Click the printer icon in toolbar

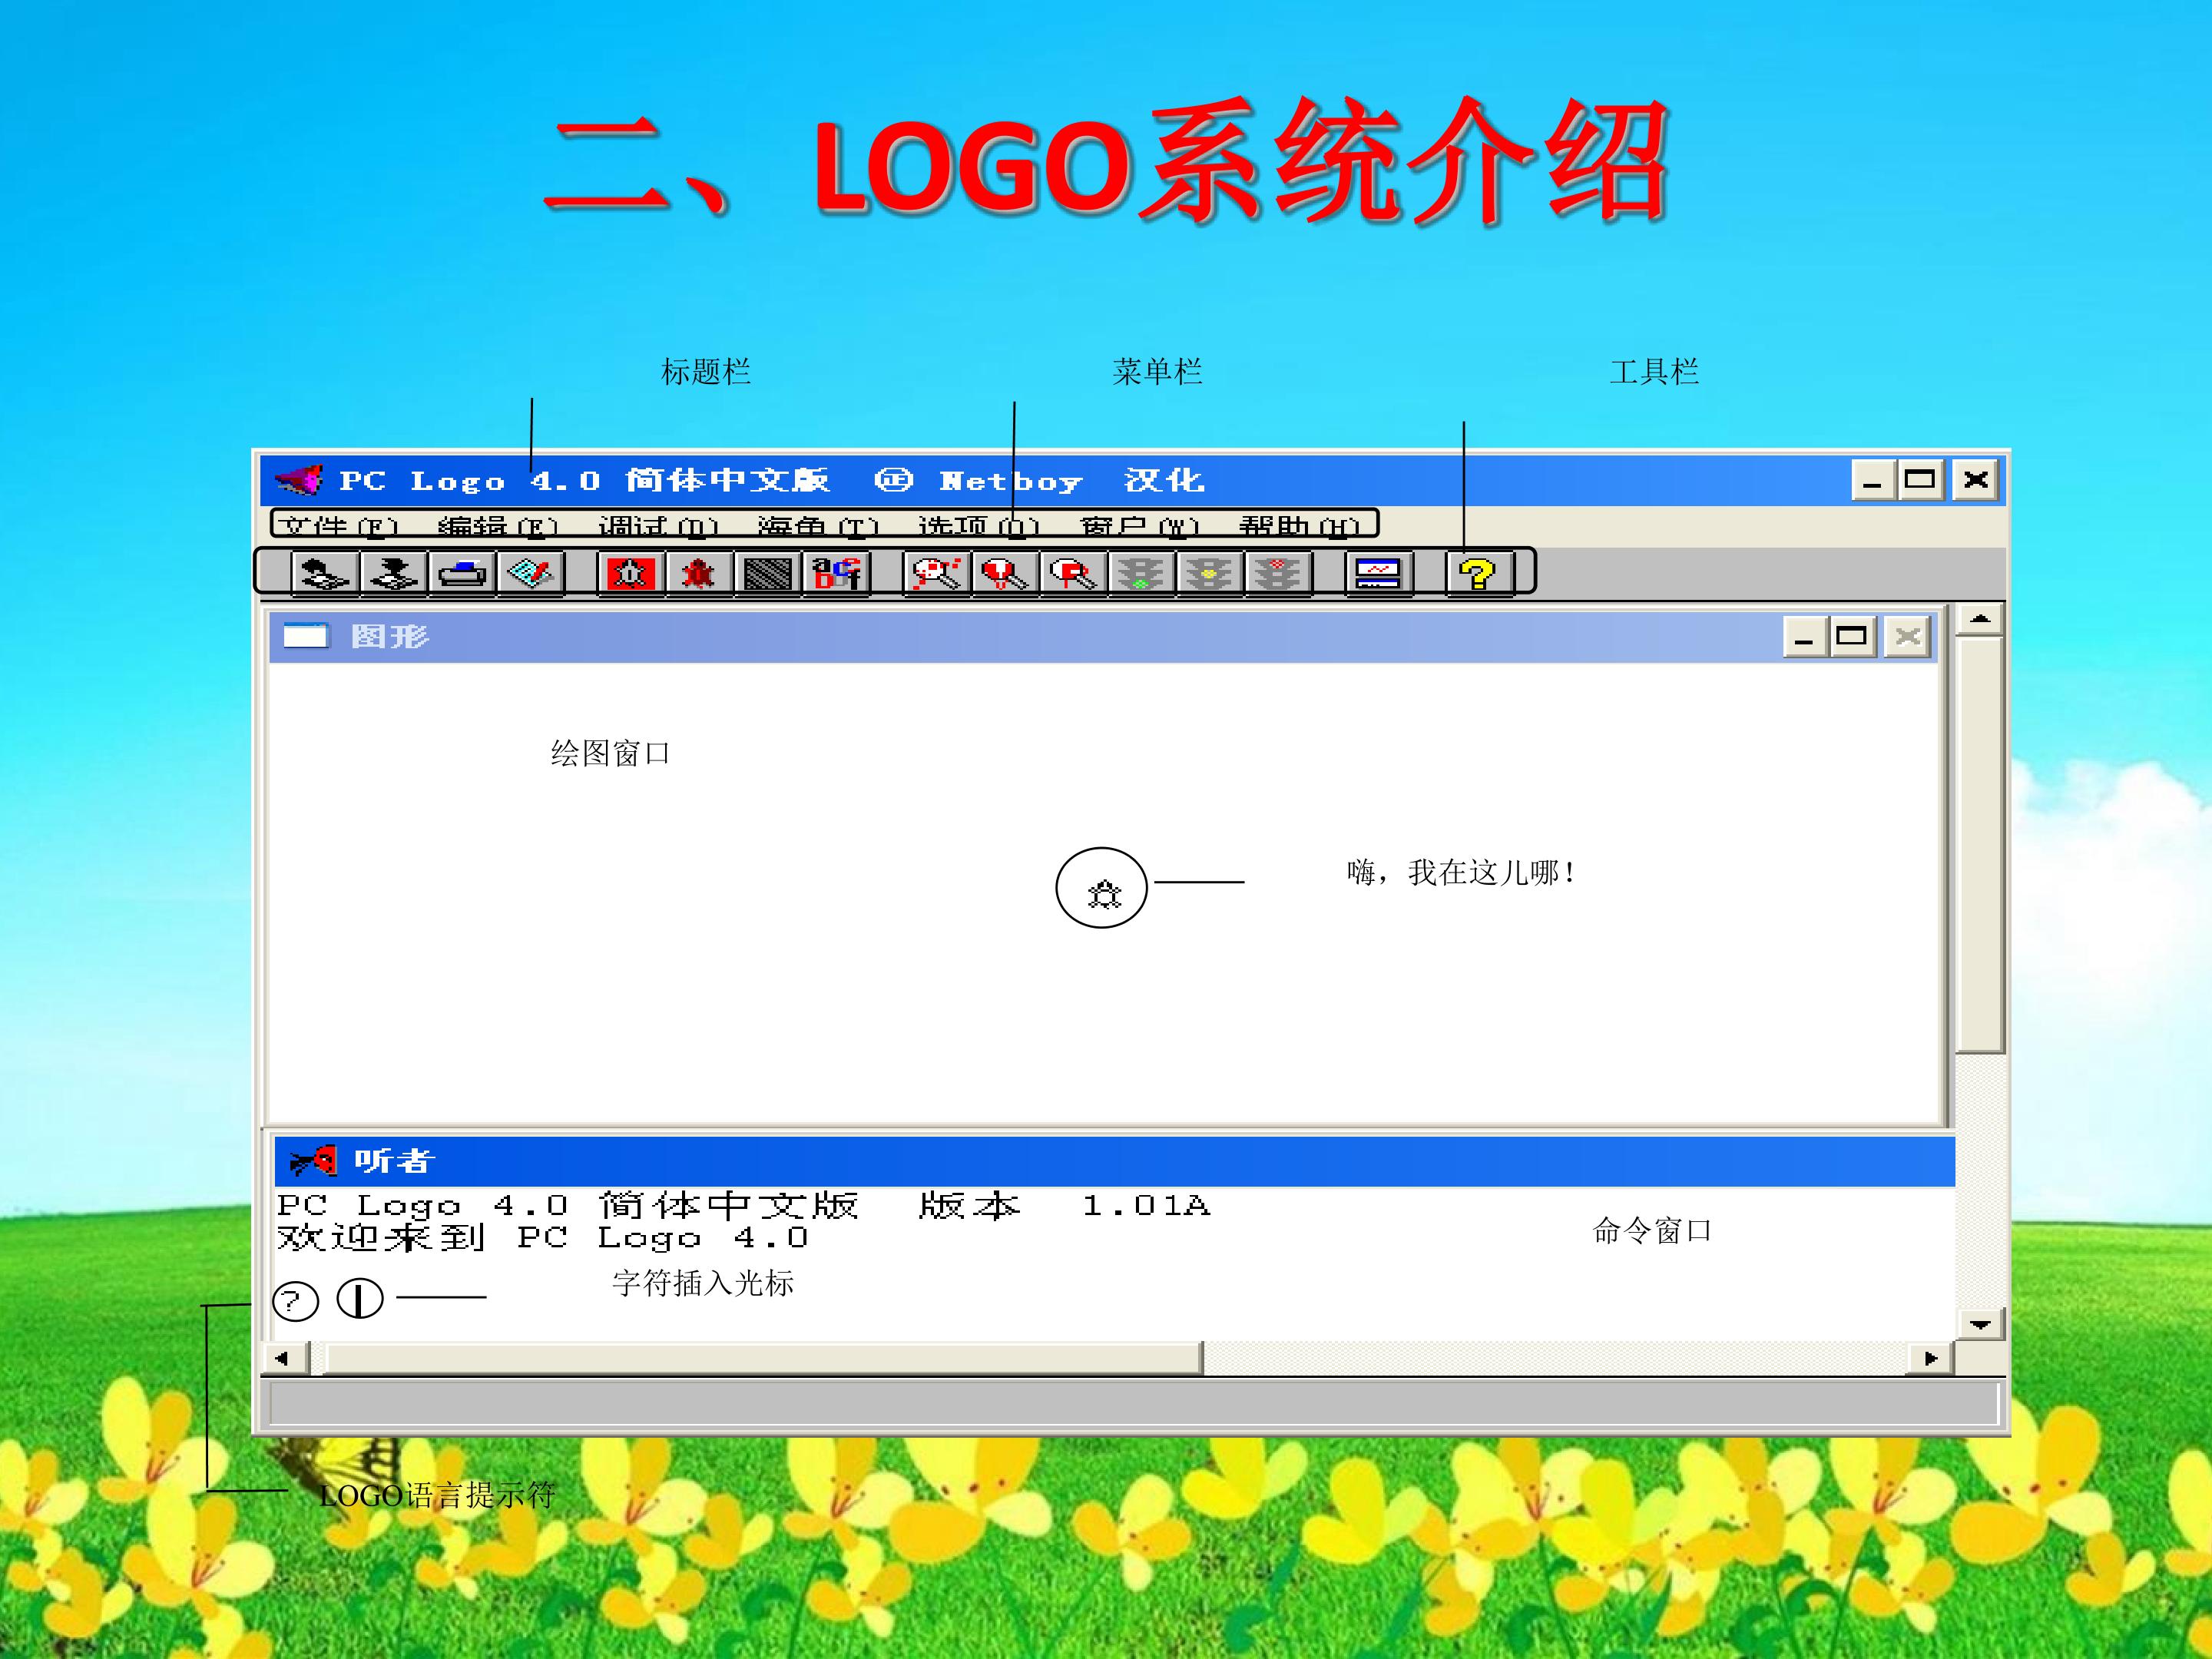[x=462, y=574]
